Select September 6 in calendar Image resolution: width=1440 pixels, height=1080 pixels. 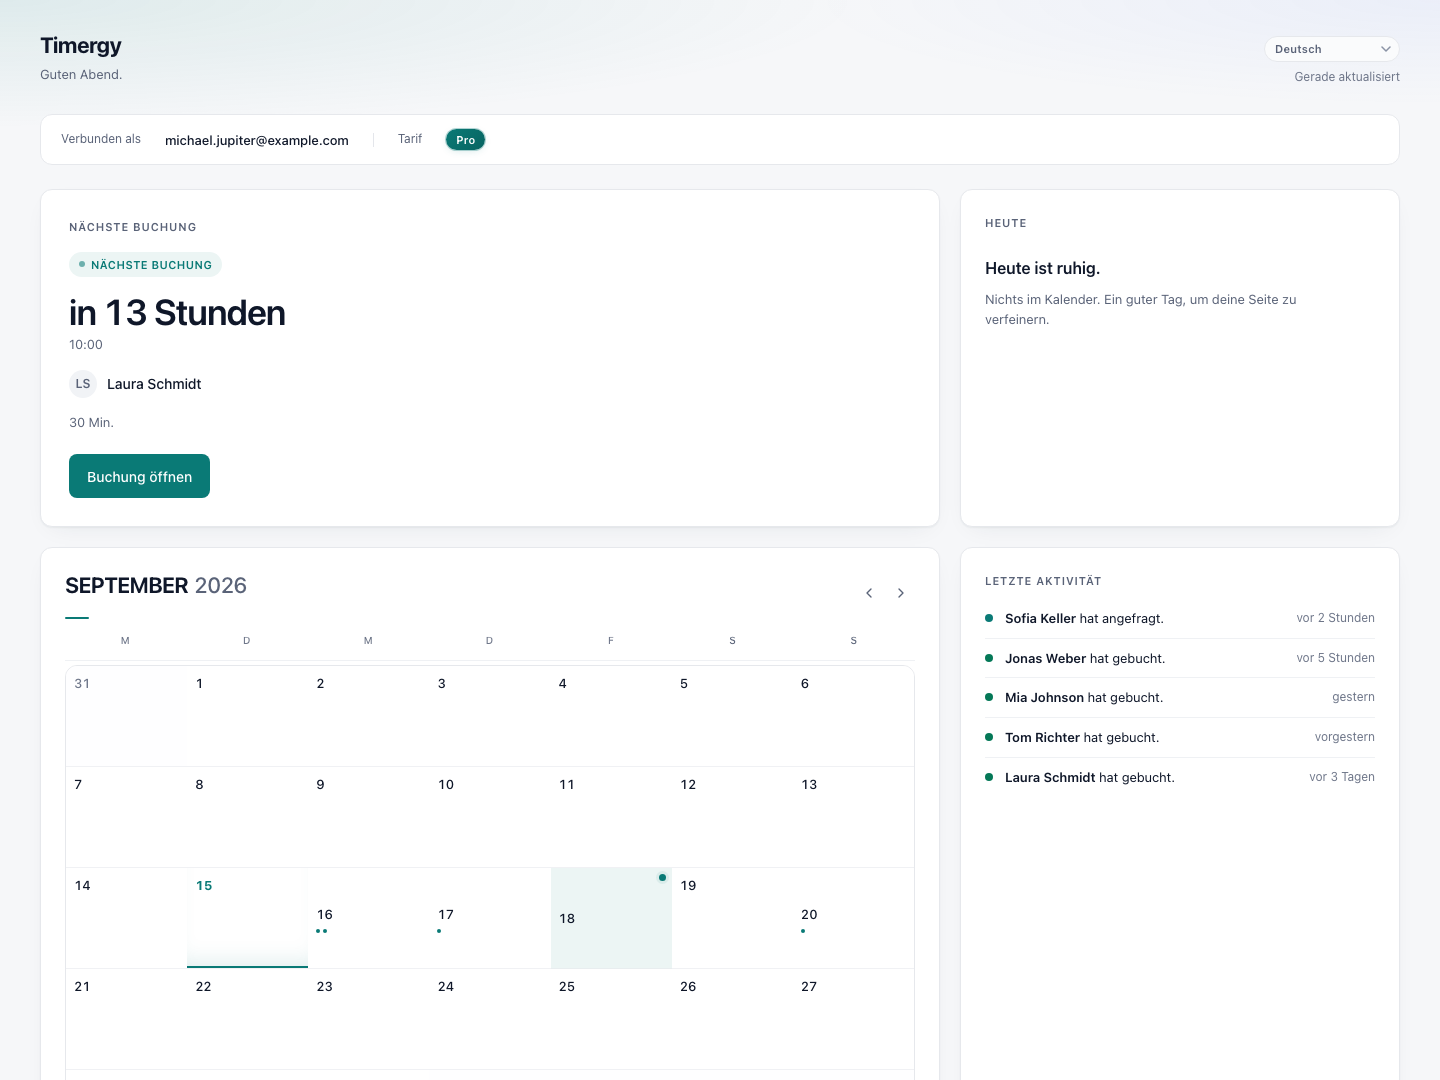click(x=853, y=716)
